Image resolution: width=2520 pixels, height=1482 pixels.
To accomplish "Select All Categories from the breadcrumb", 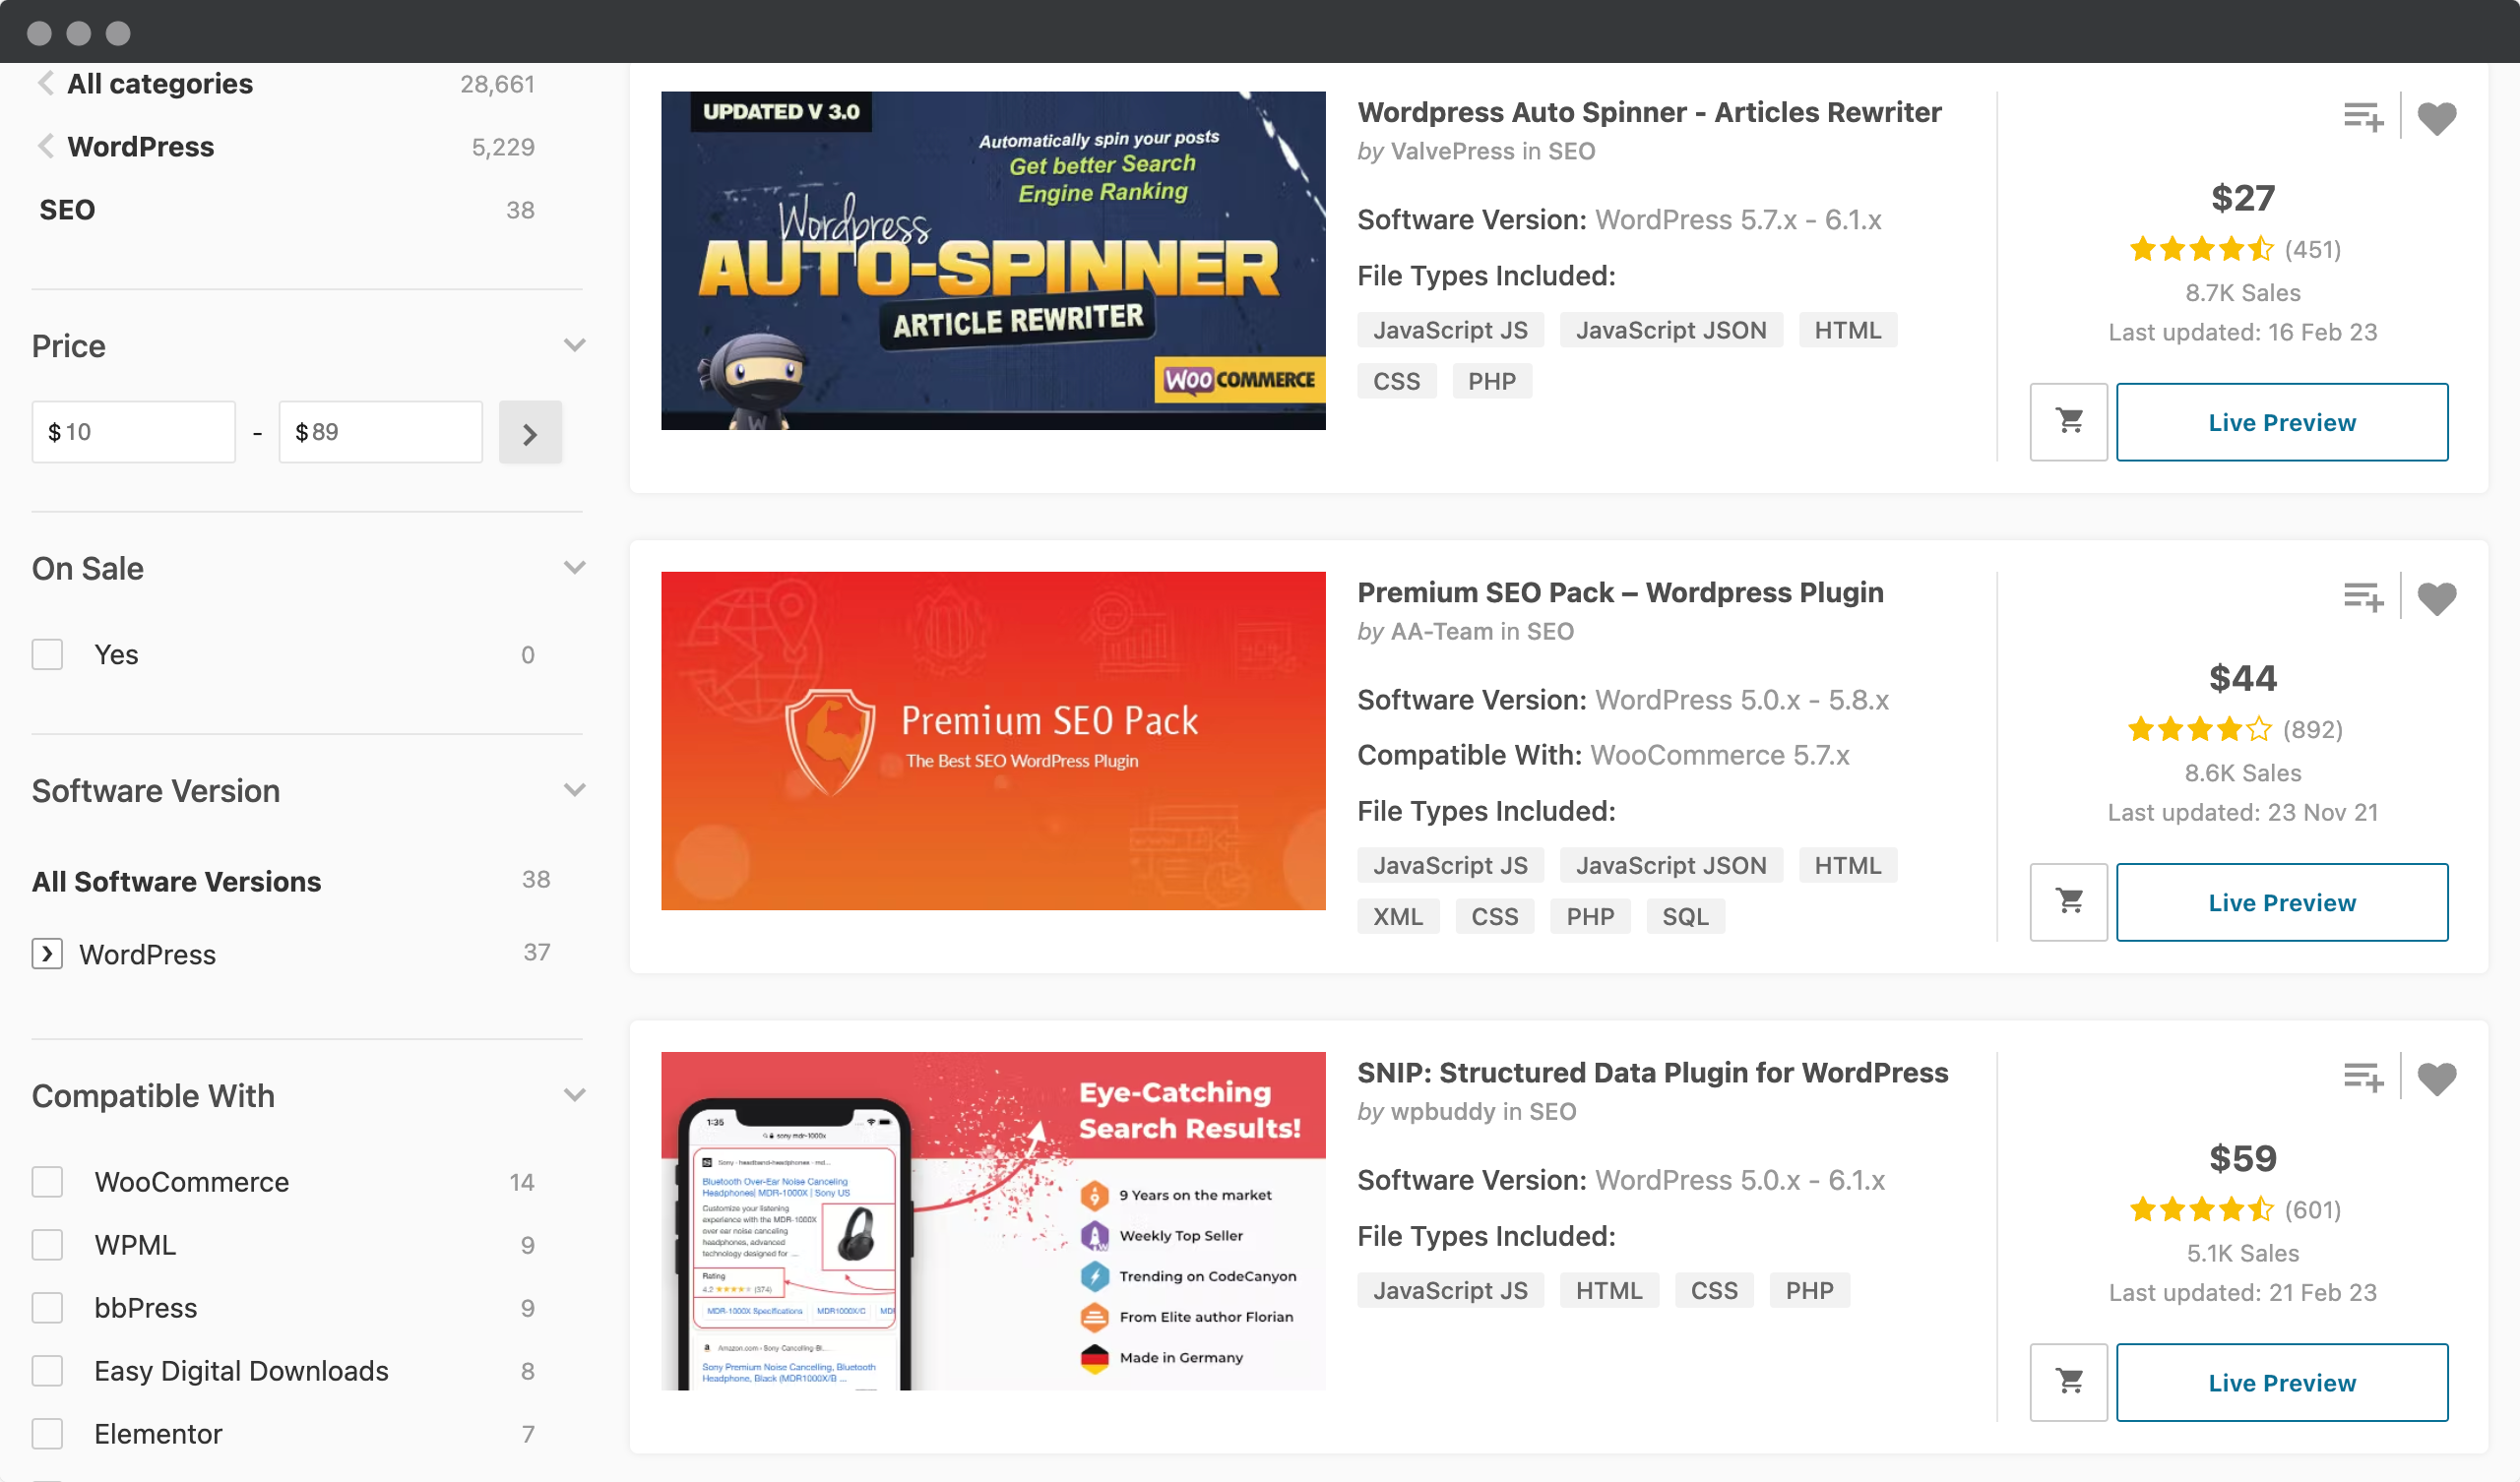I will 158,81.
